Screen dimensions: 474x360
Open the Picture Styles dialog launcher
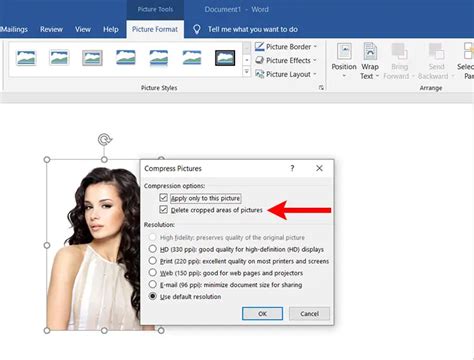pyautogui.click(x=321, y=88)
